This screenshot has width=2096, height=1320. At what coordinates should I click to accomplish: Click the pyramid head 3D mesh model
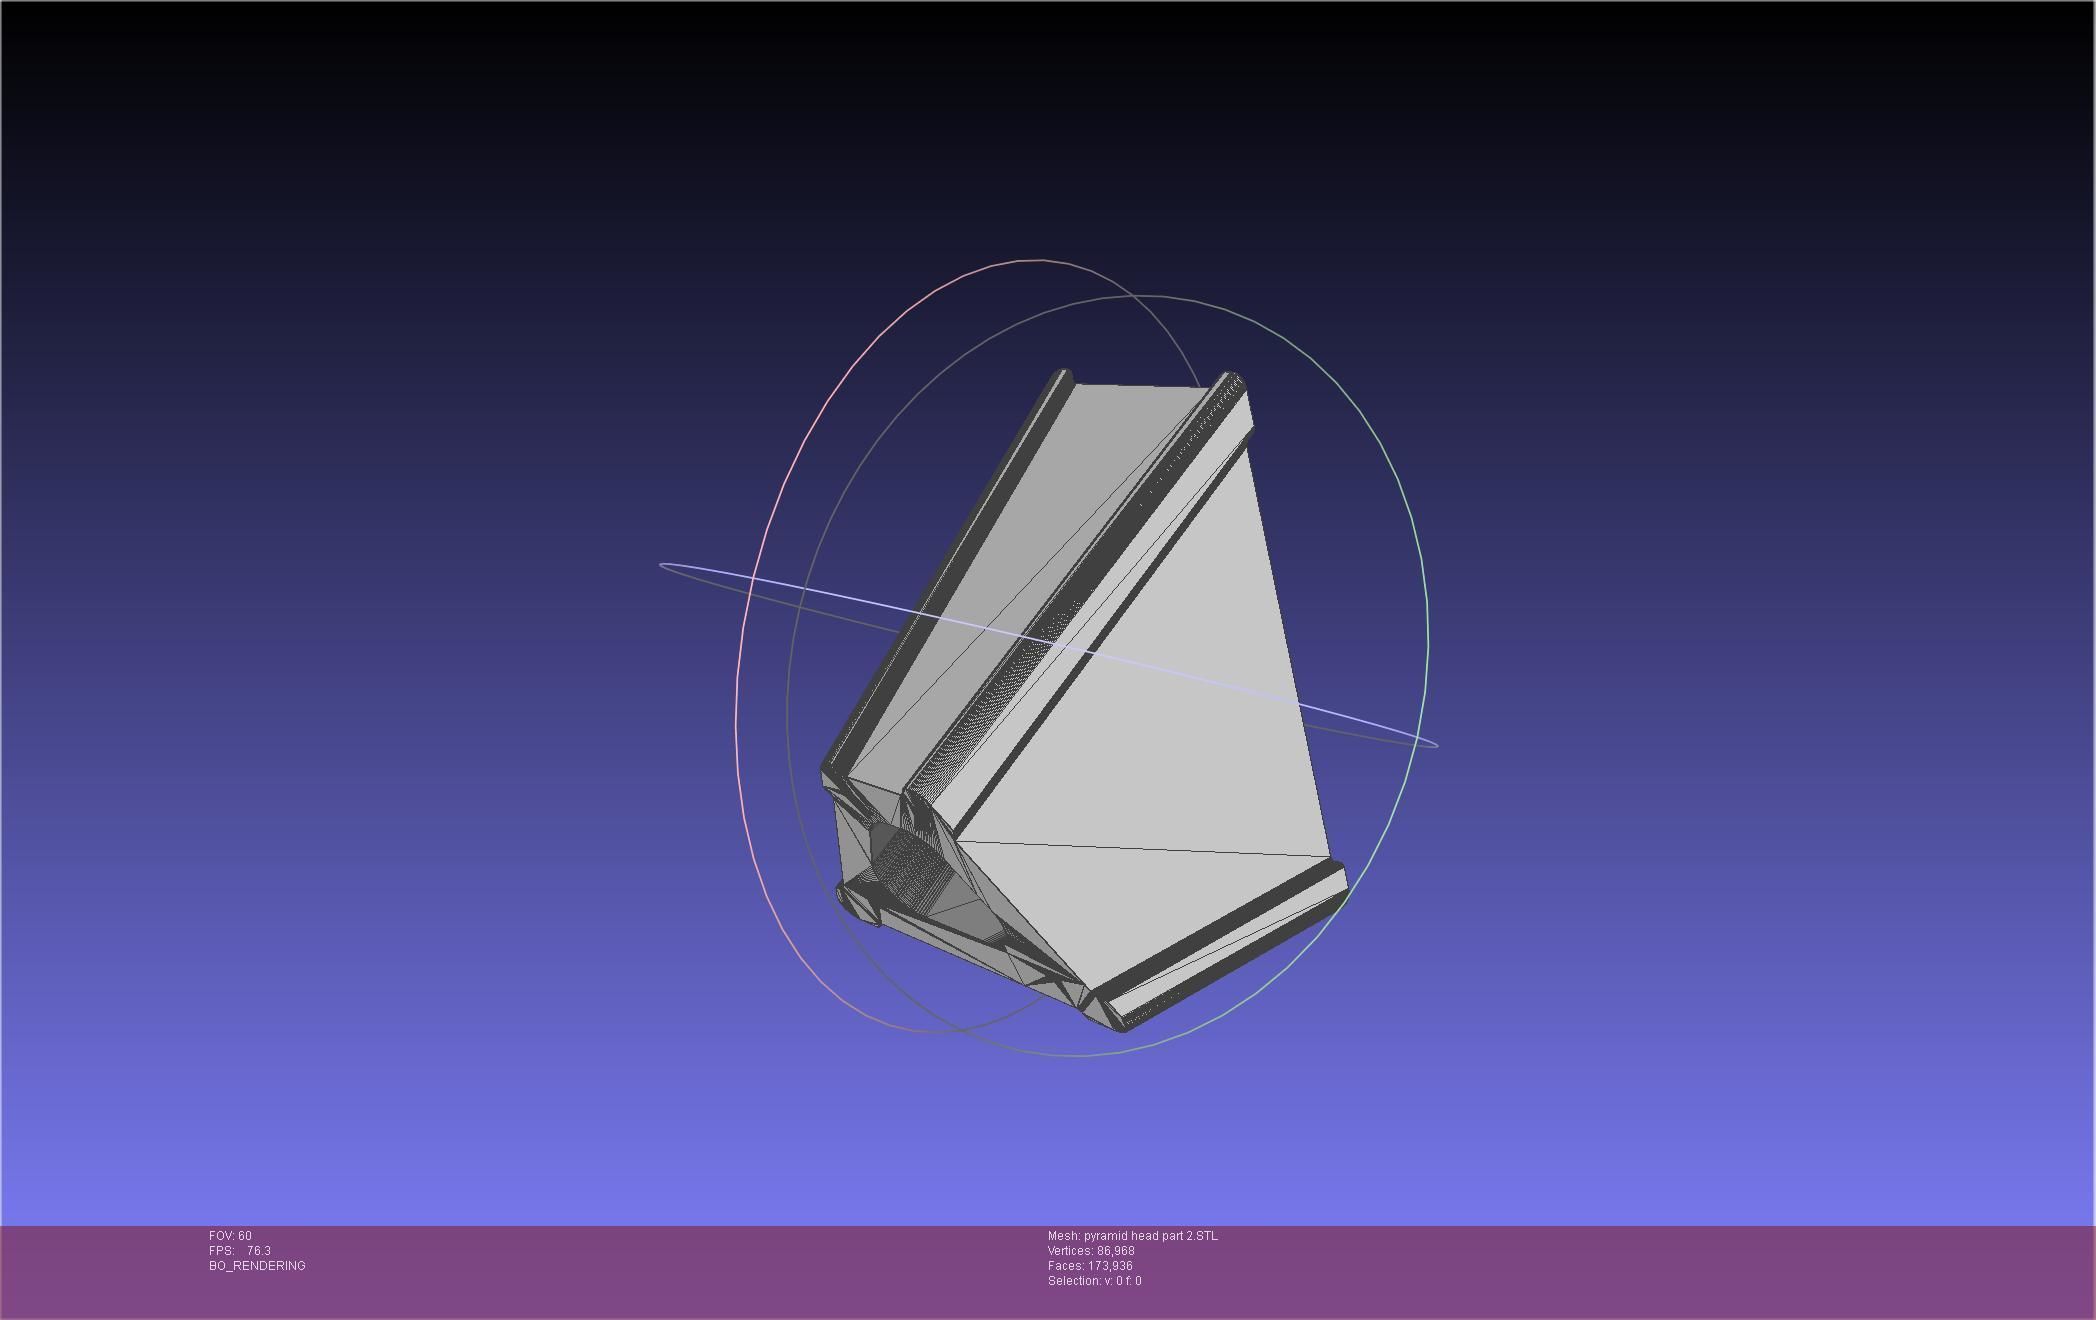[x=1085, y=700]
